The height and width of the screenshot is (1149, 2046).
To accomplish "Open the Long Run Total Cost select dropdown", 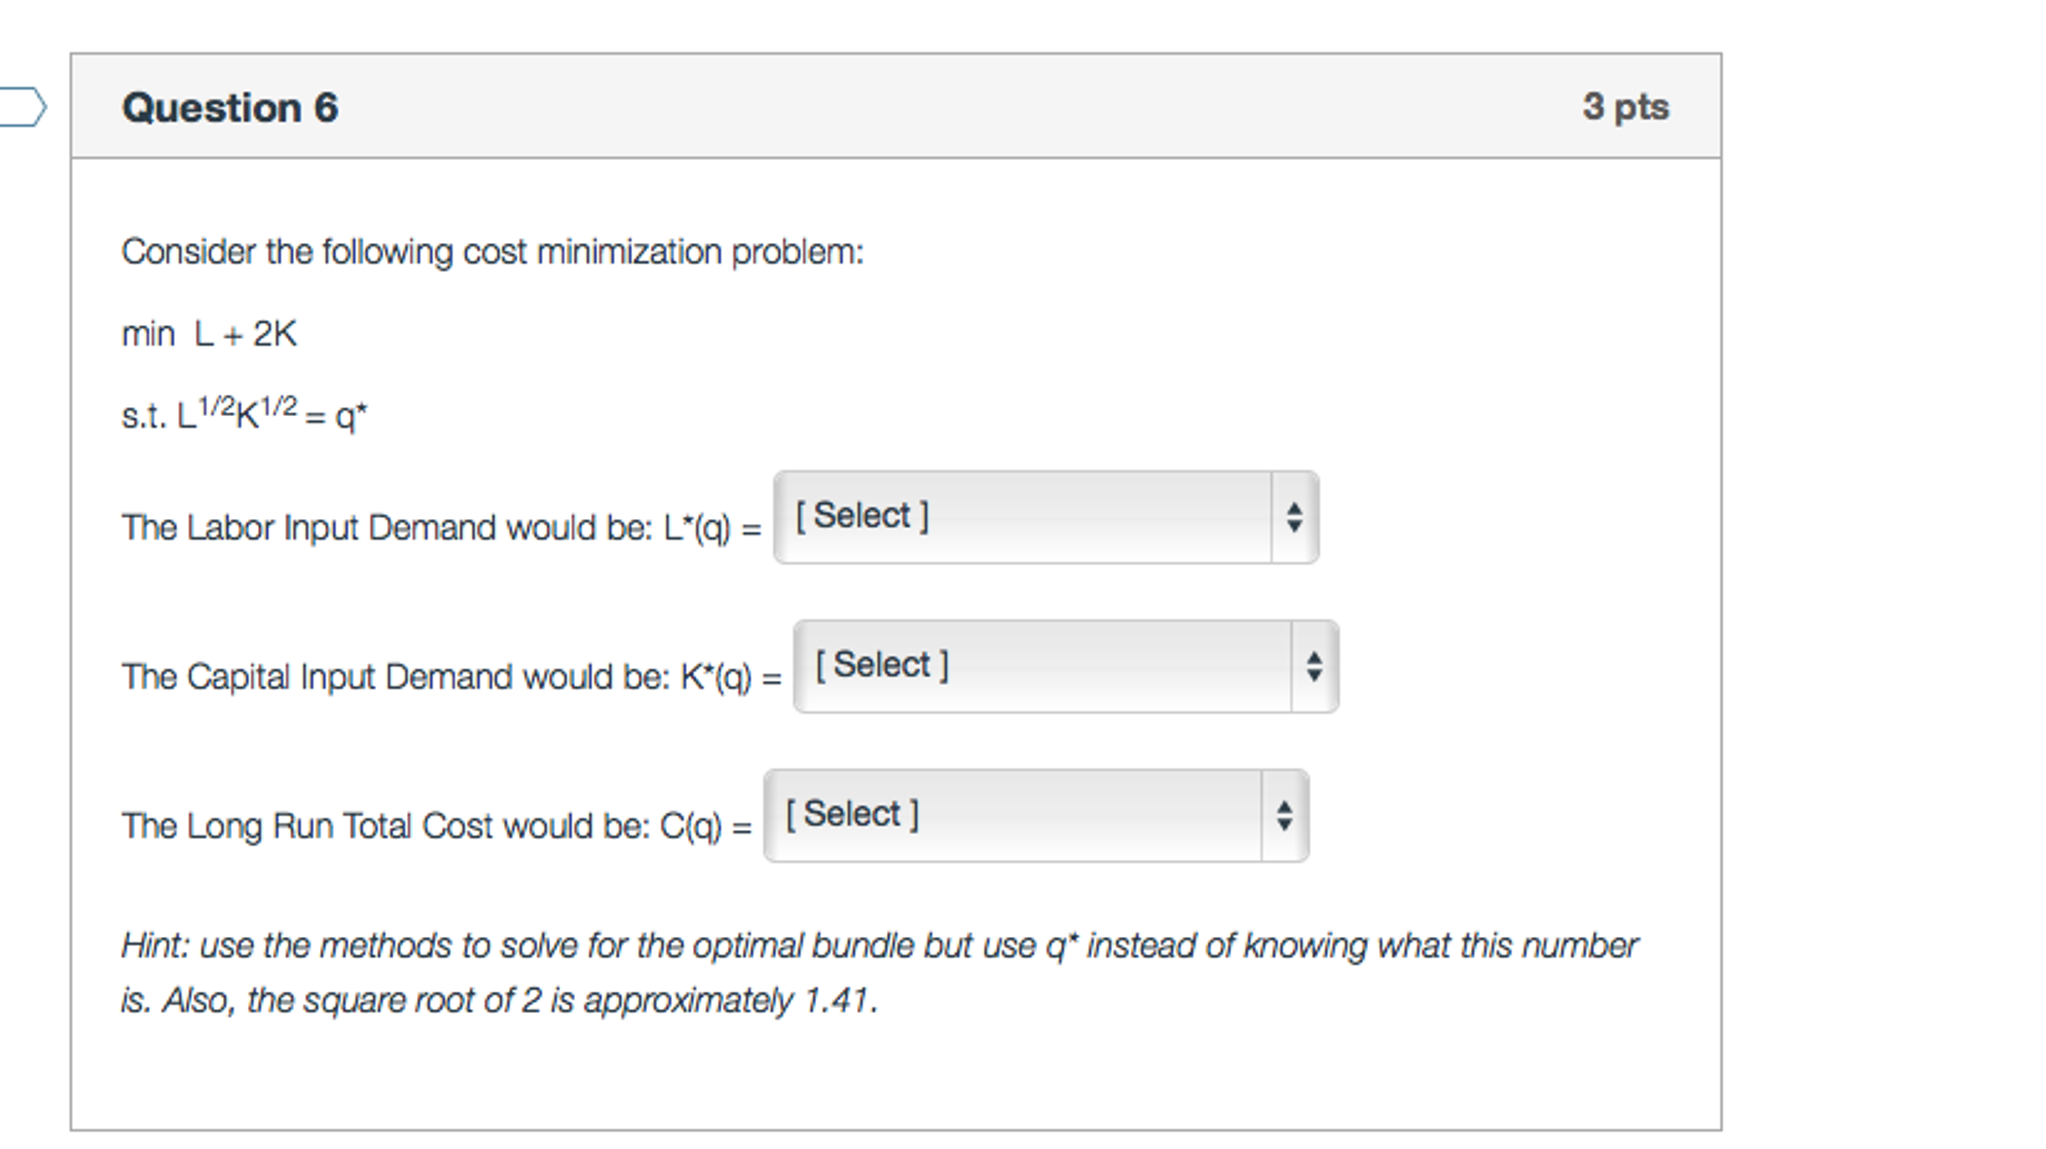I will 1035,814.
